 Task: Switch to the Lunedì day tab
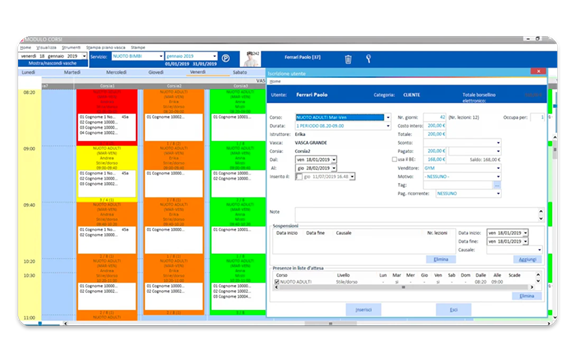28,72
